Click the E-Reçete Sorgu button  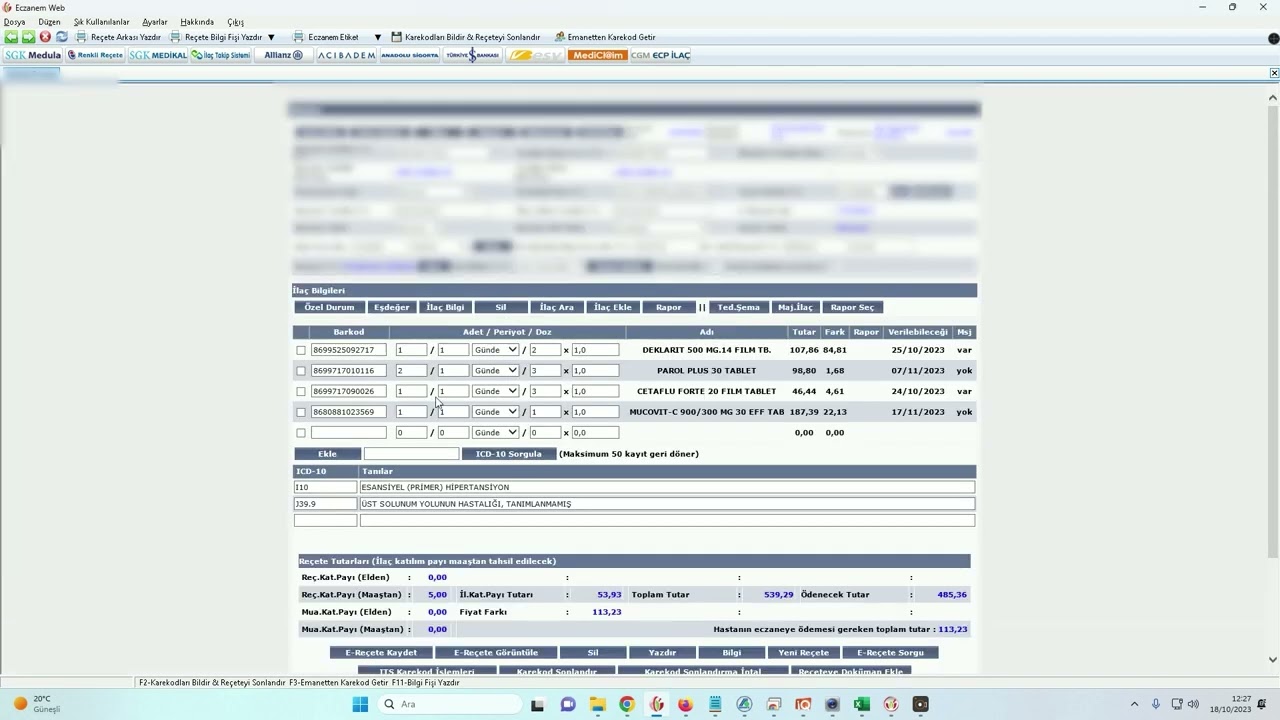[x=890, y=653]
